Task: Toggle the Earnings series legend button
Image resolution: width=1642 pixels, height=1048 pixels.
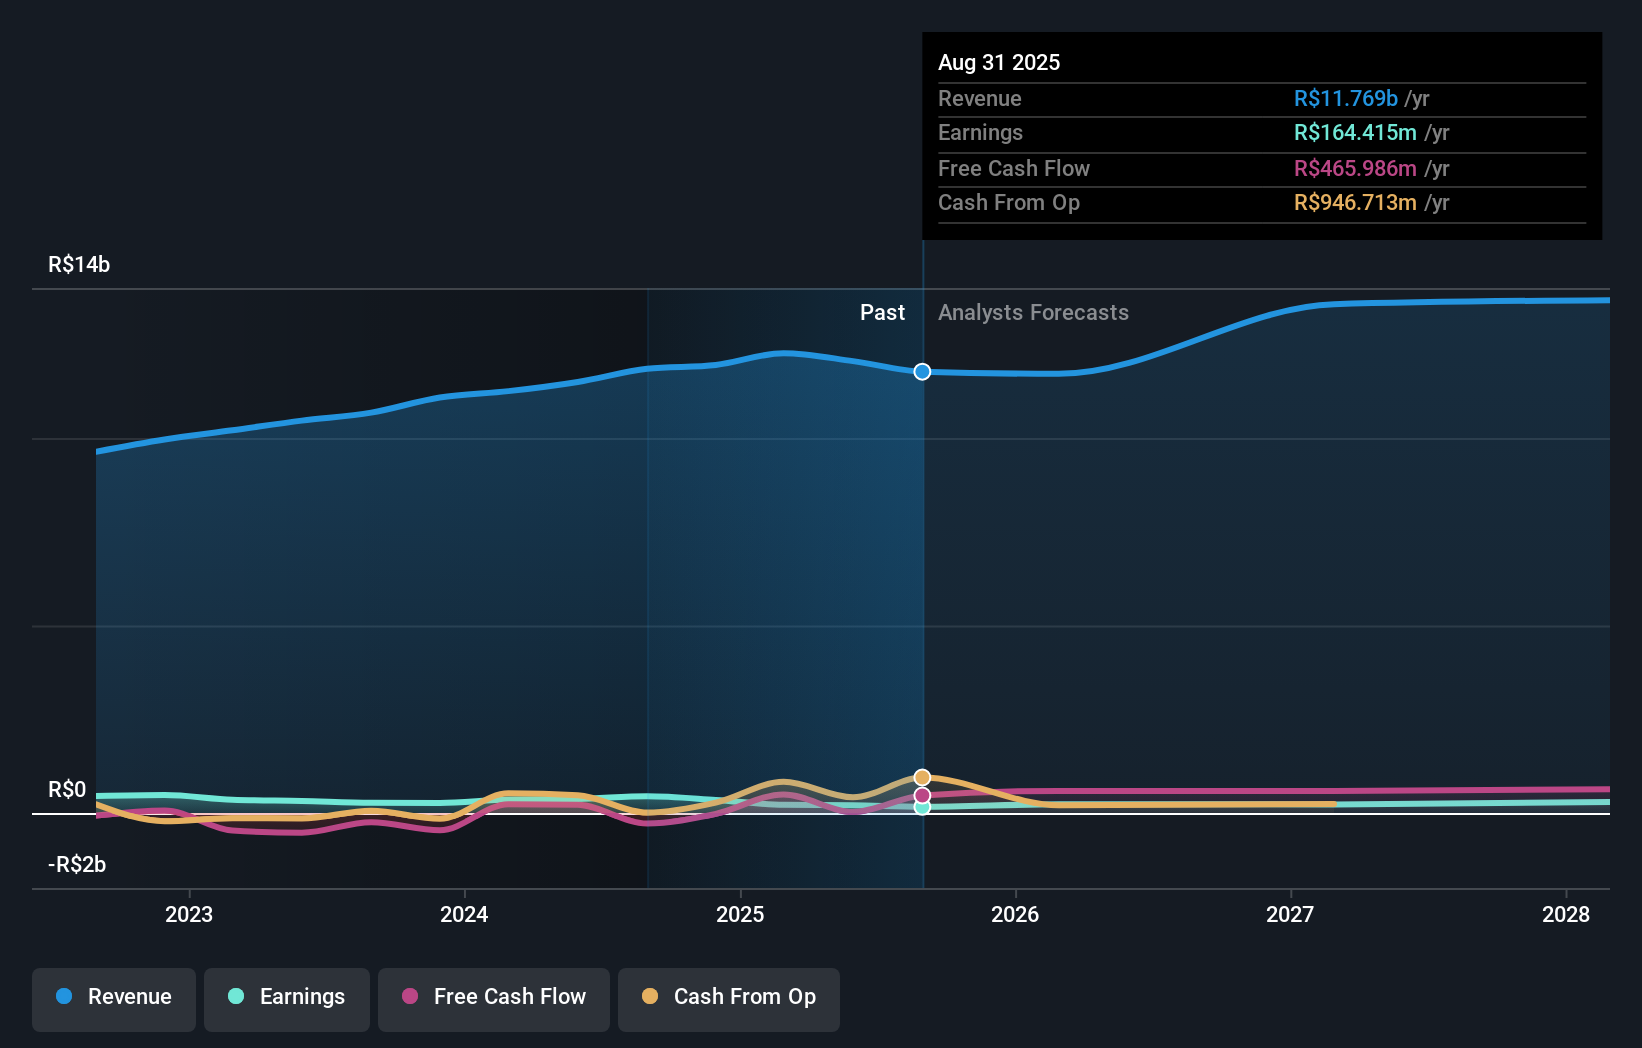Action: point(287,998)
